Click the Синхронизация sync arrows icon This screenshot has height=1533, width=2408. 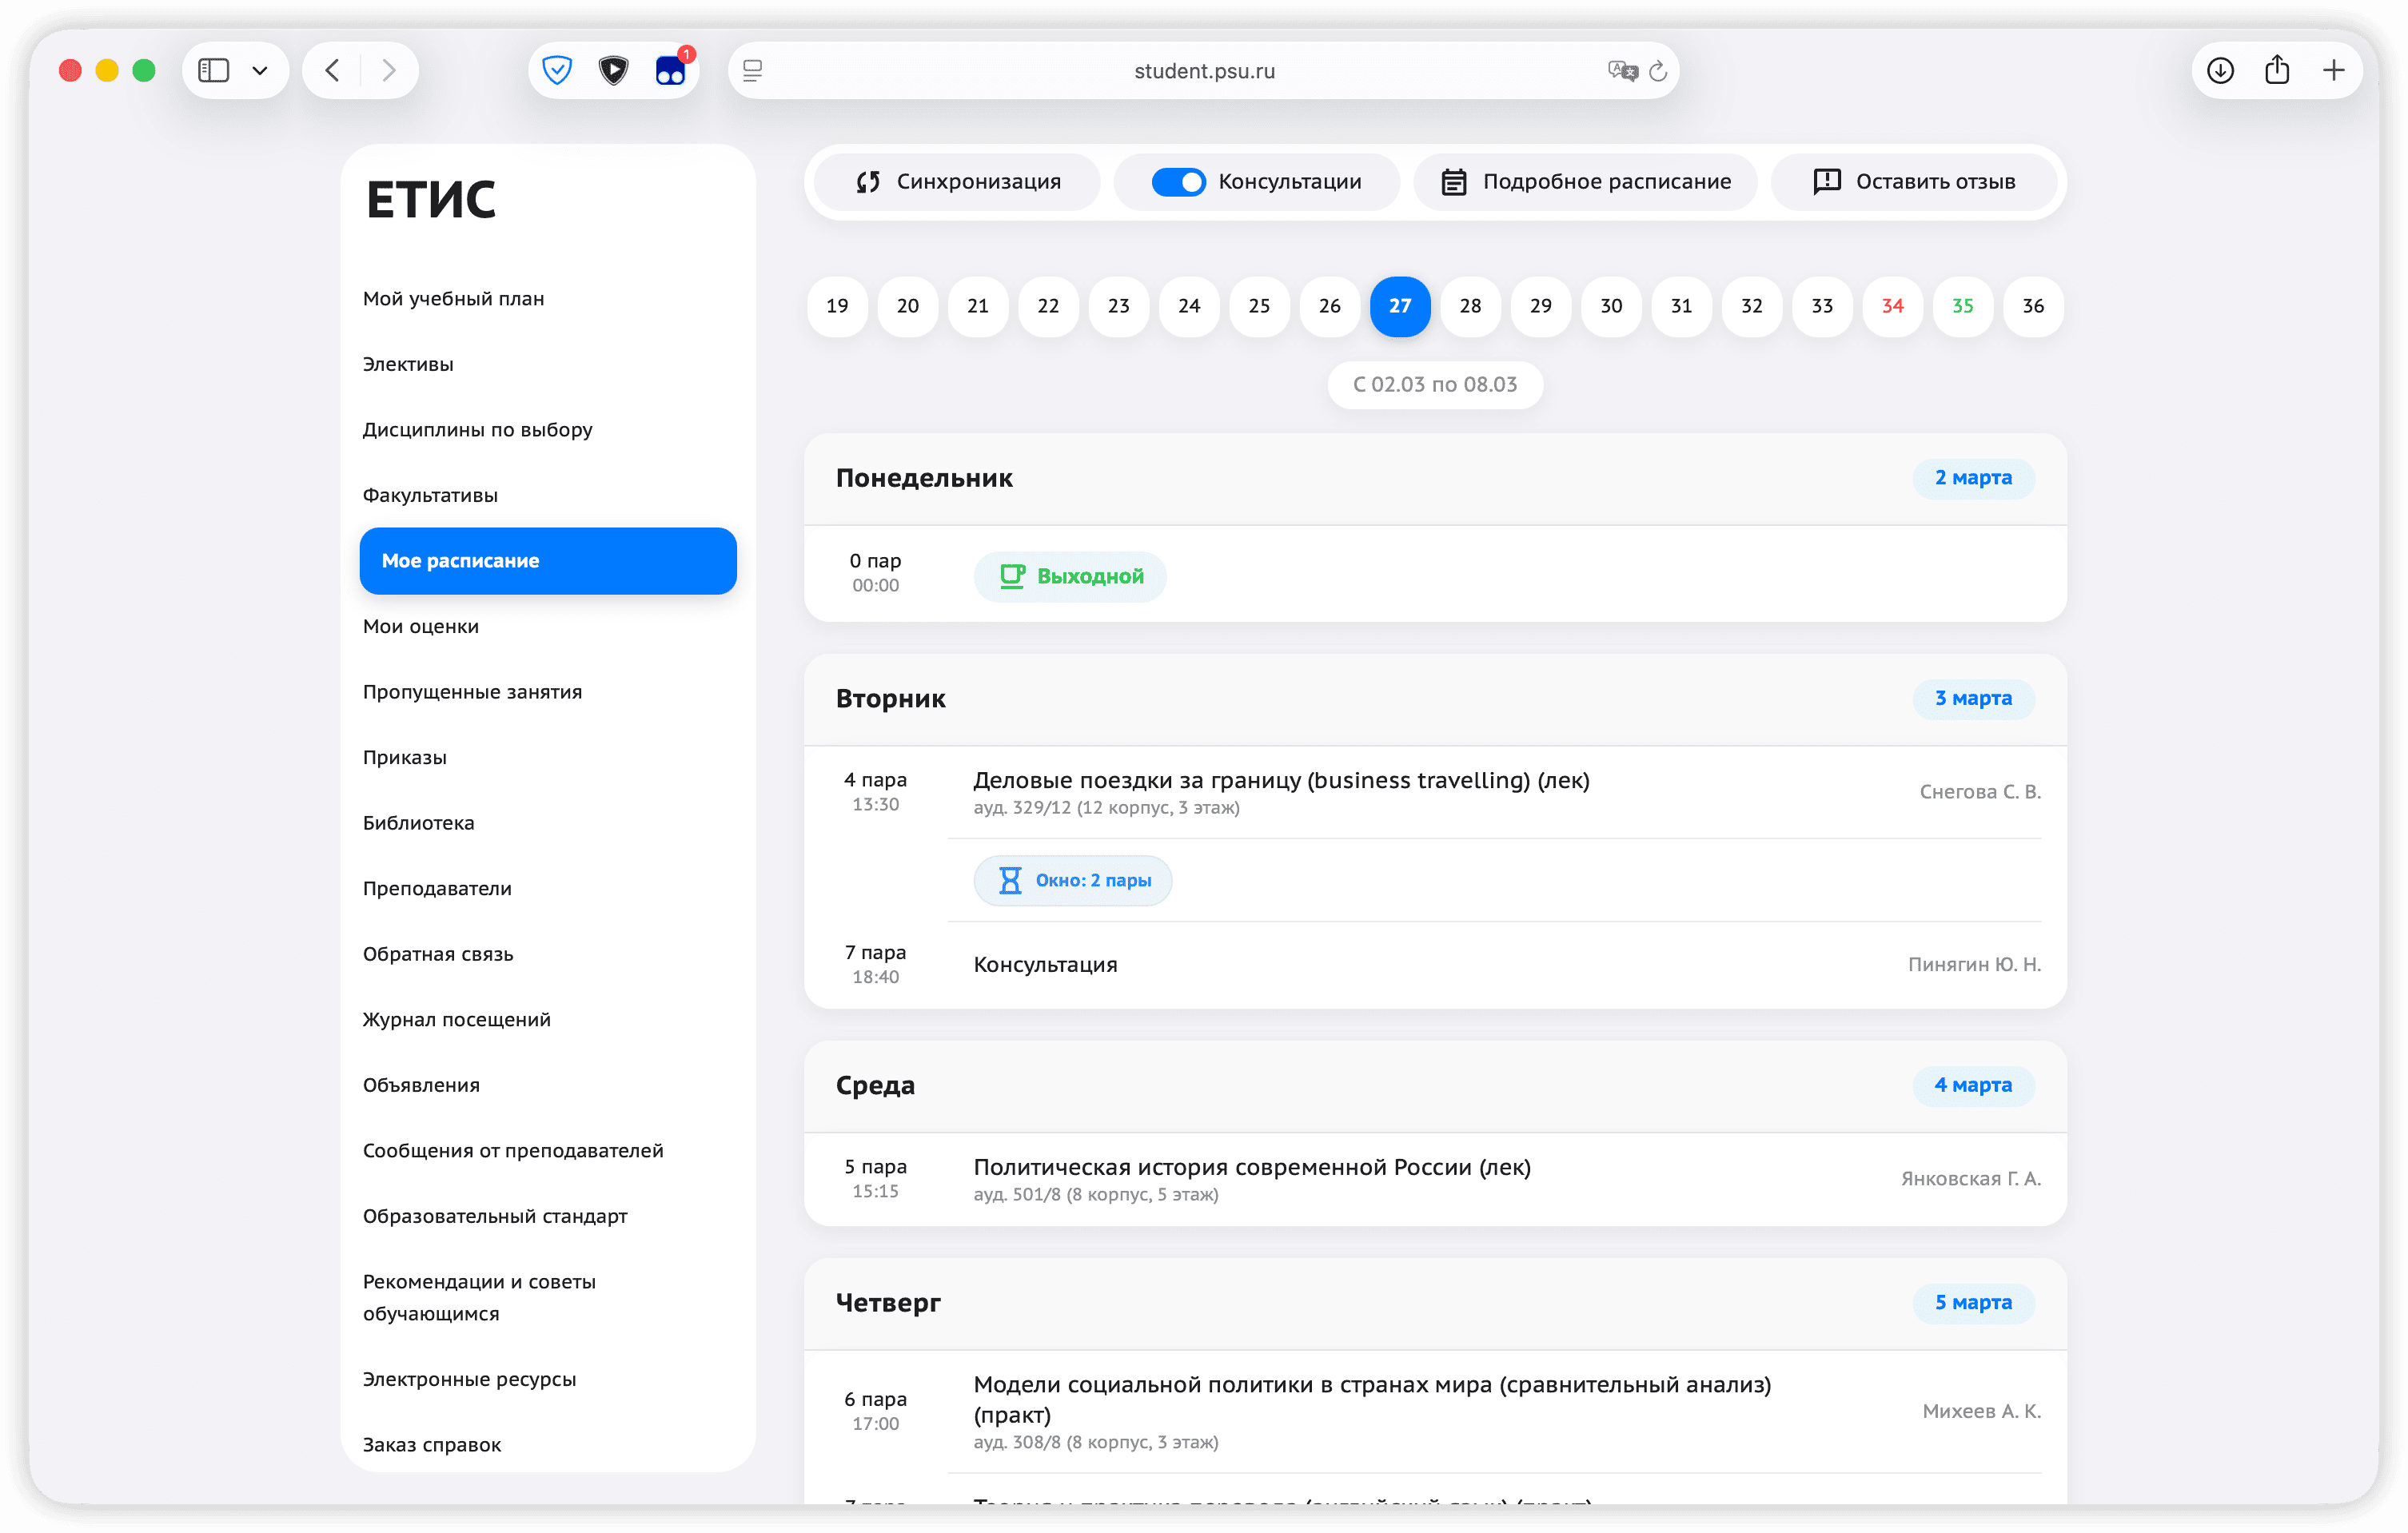click(x=867, y=182)
